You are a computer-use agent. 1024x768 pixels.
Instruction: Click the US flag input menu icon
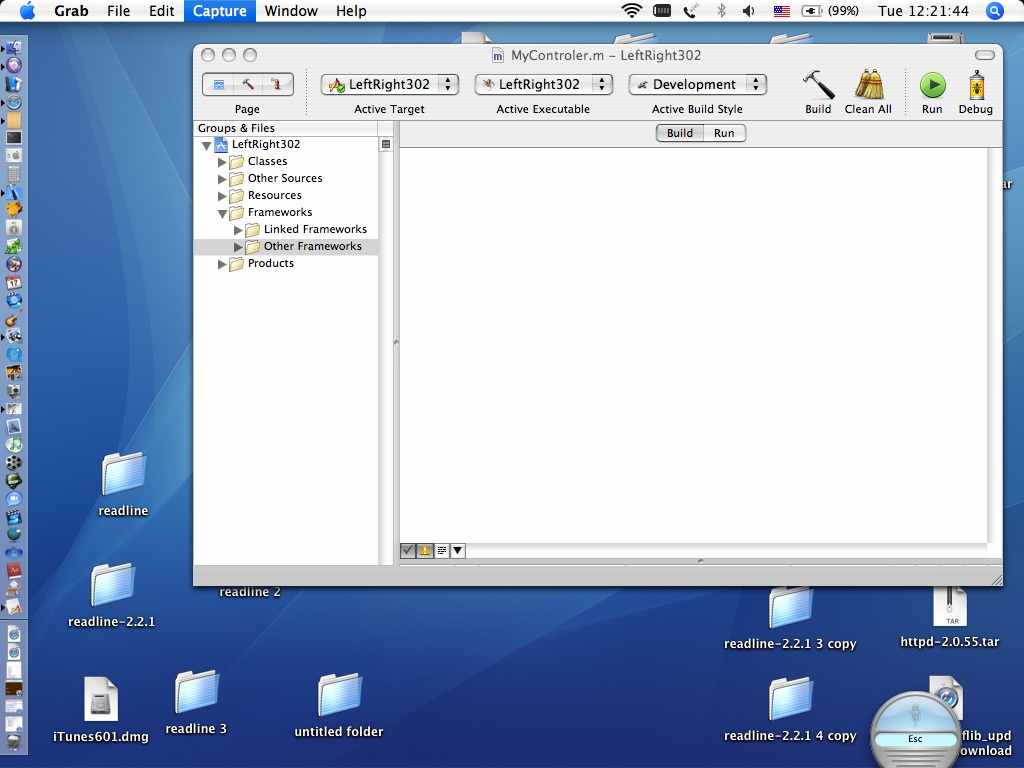point(782,11)
